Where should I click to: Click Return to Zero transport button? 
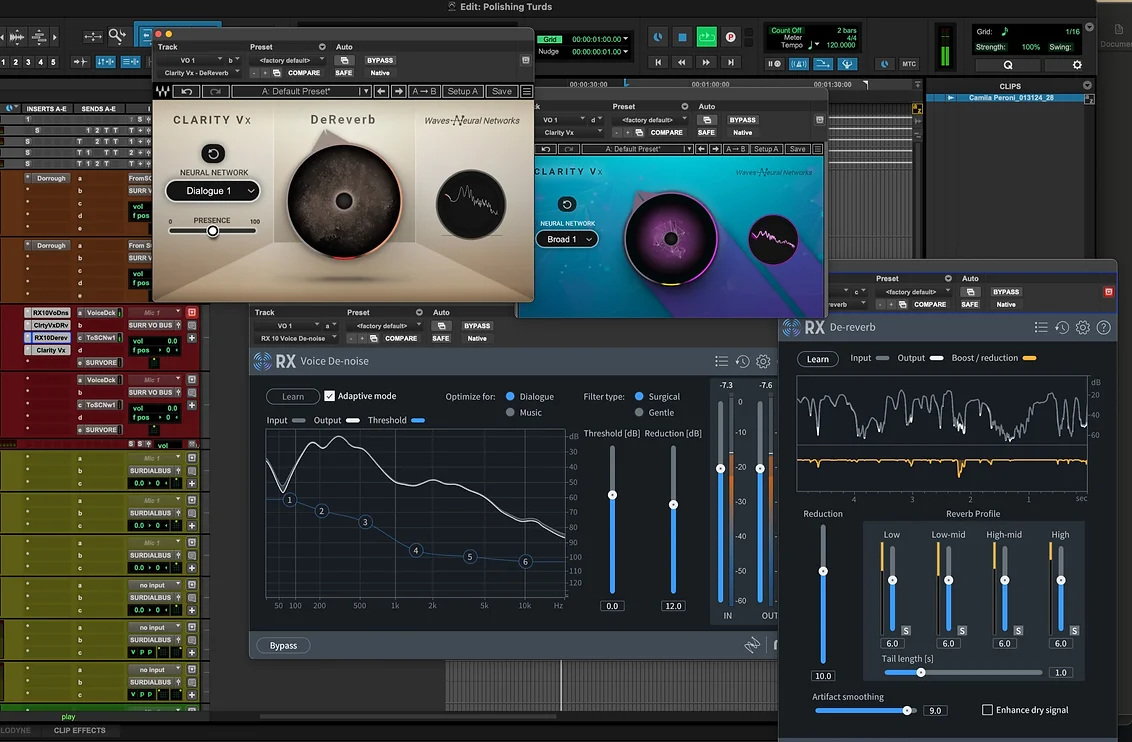pos(658,63)
